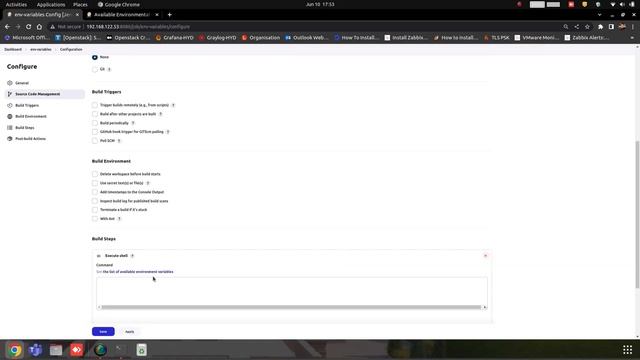
Task: Open Grafana-HYD bookmark
Action: (174, 38)
